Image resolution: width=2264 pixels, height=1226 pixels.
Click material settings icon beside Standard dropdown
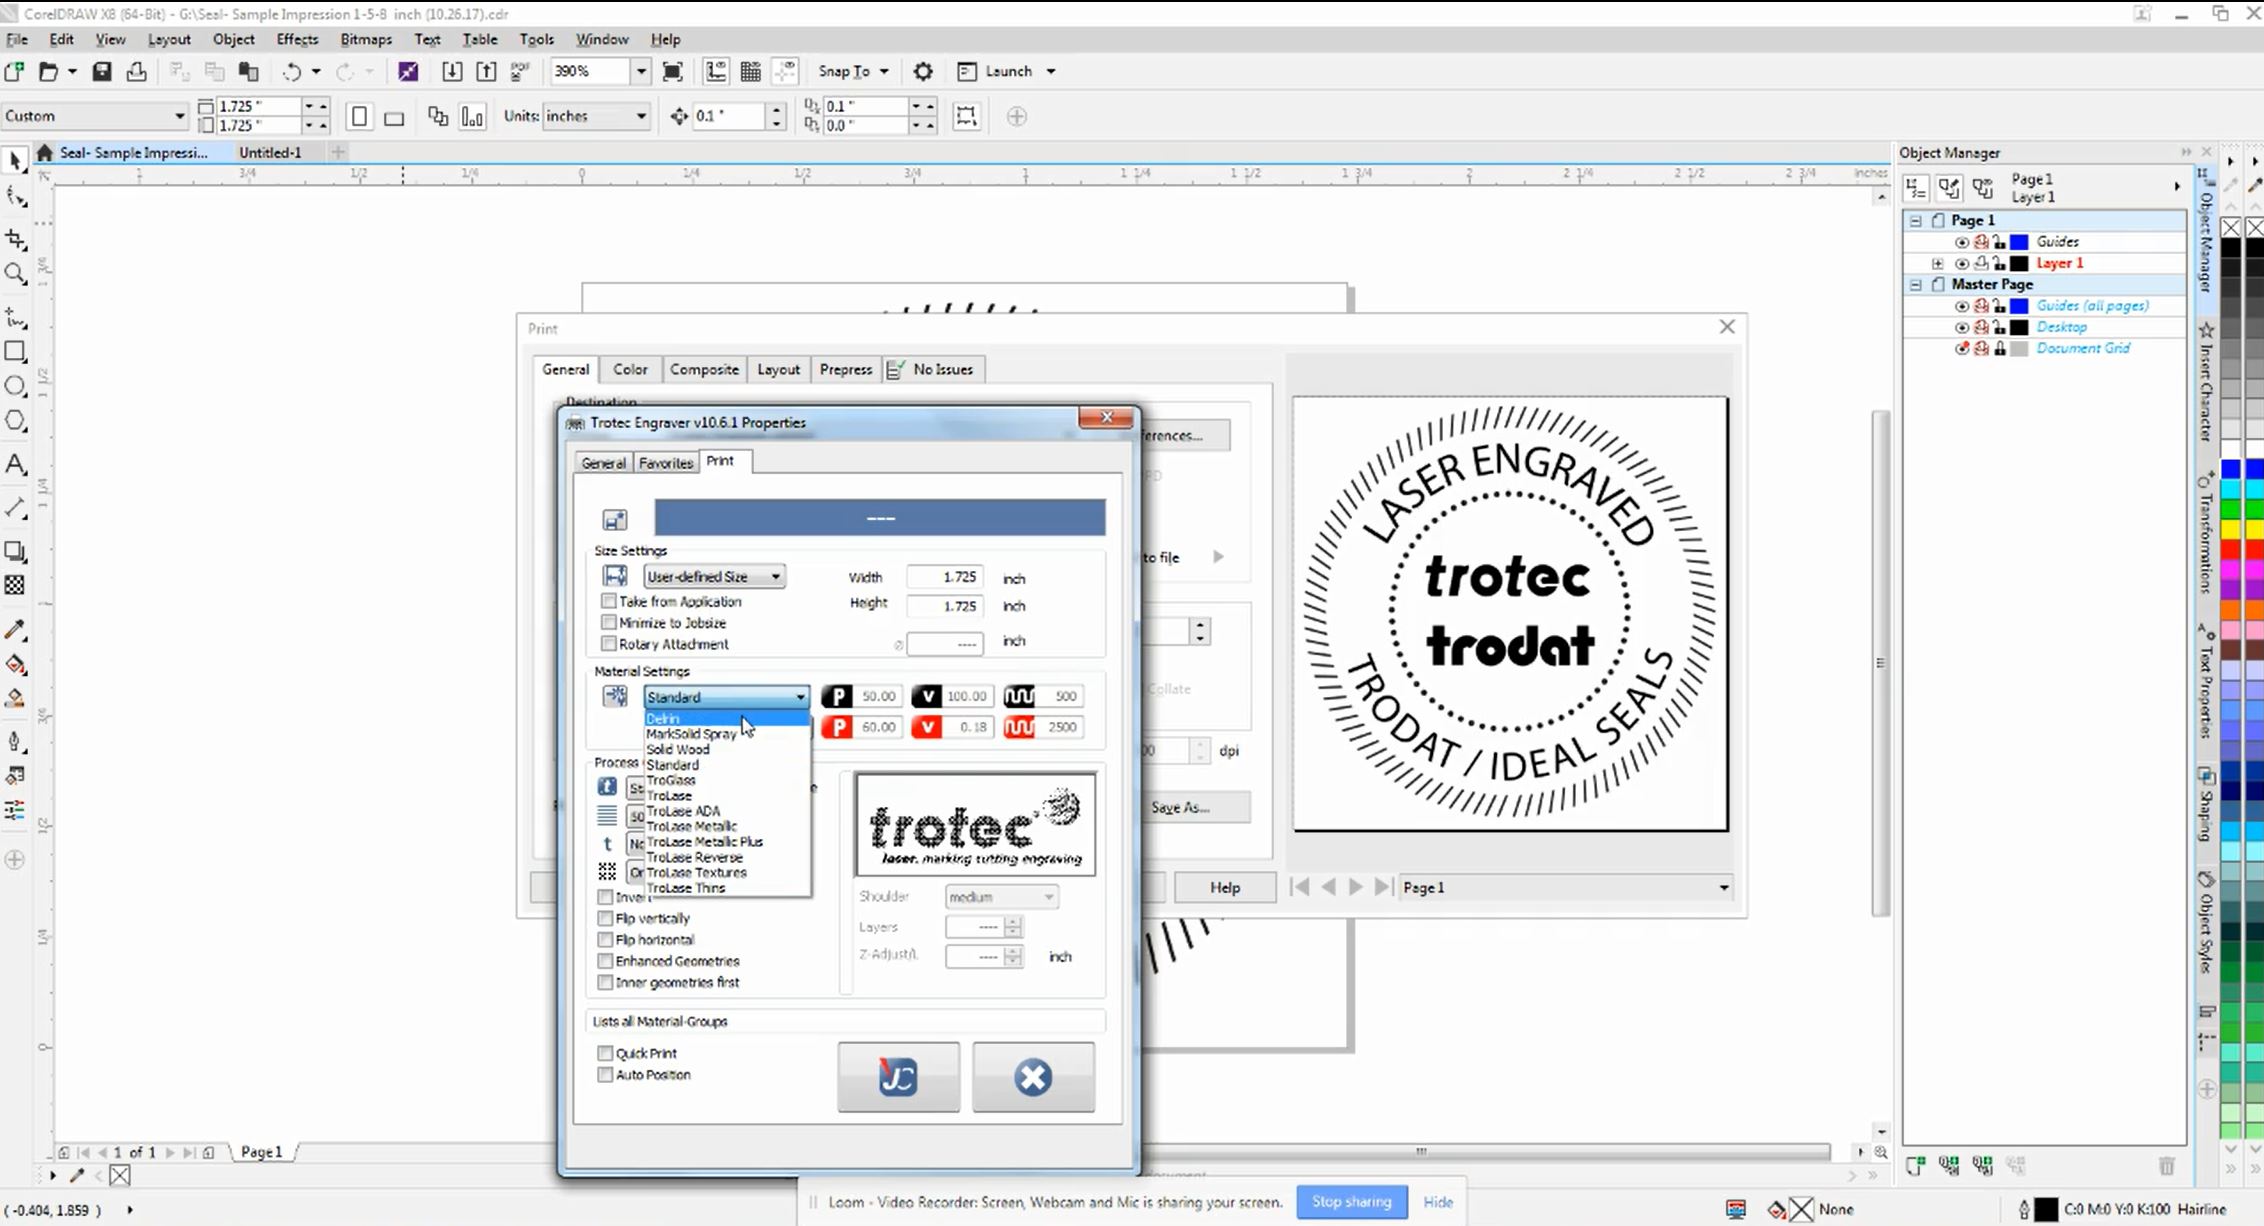(x=615, y=697)
